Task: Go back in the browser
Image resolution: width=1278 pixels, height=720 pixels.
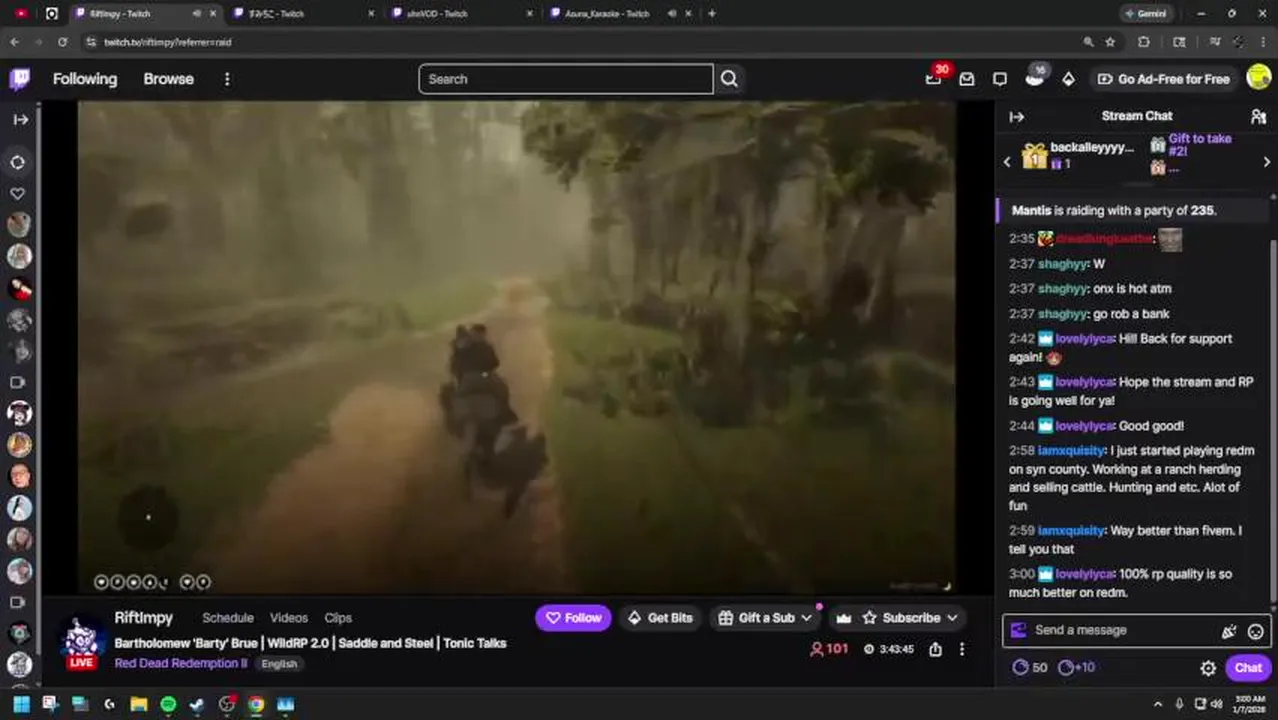Action: (x=14, y=42)
